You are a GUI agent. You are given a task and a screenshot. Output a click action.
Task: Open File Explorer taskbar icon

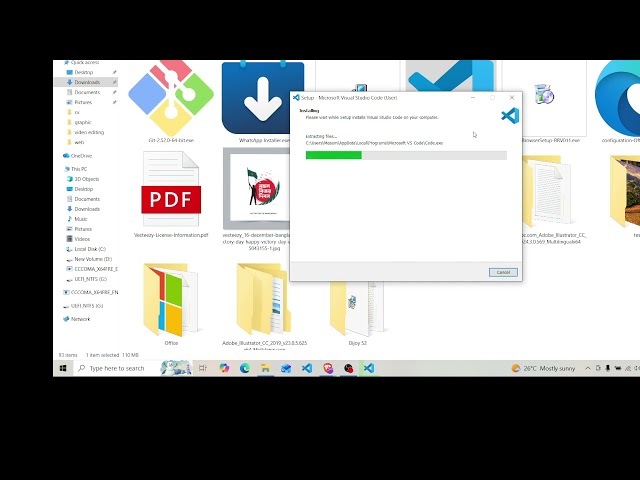pyautogui.click(x=265, y=368)
